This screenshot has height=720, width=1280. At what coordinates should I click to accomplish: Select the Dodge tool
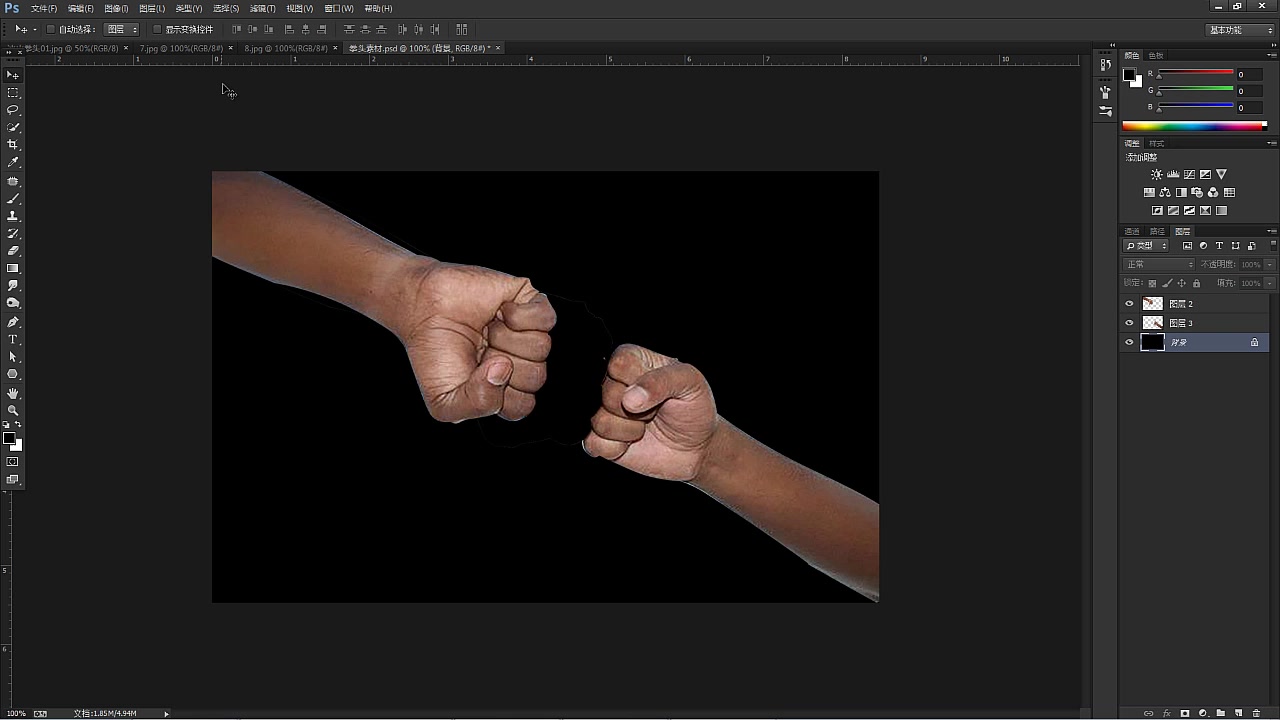tap(13, 303)
